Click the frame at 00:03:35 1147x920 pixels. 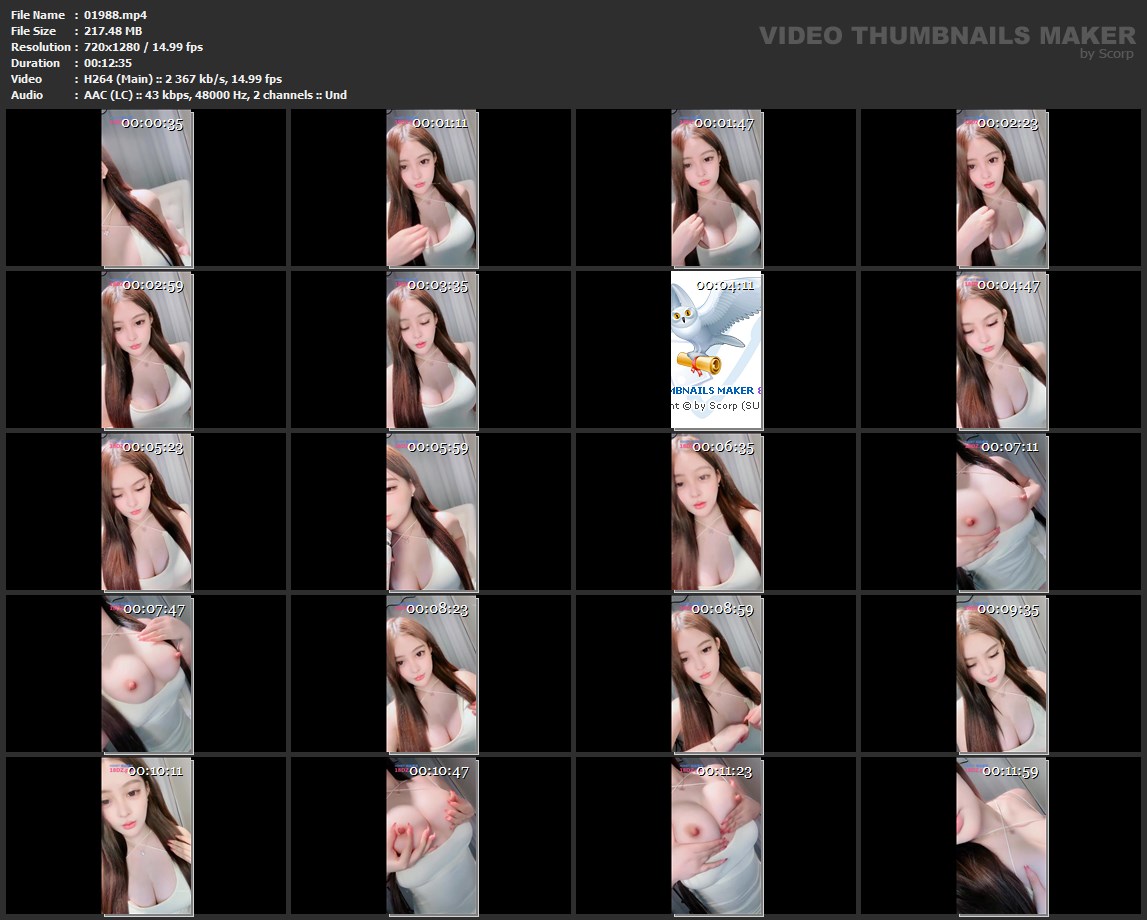pyautogui.click(x=432, y=350)
